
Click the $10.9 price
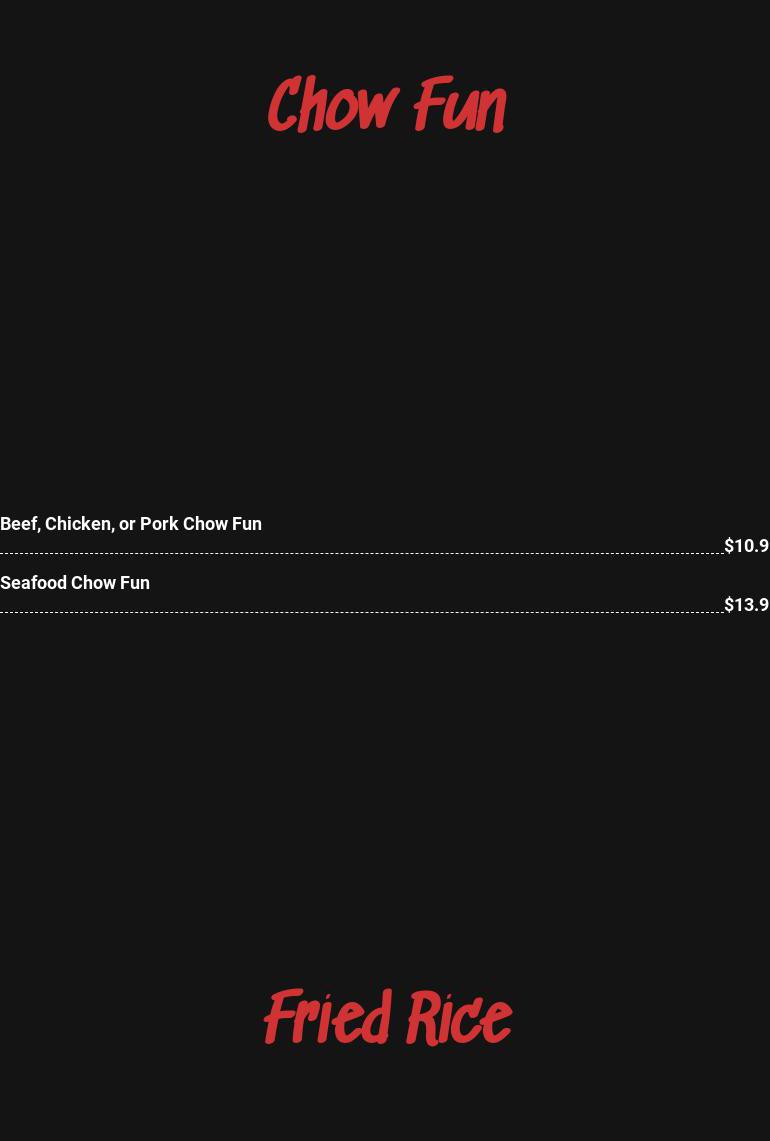(746, 546)
